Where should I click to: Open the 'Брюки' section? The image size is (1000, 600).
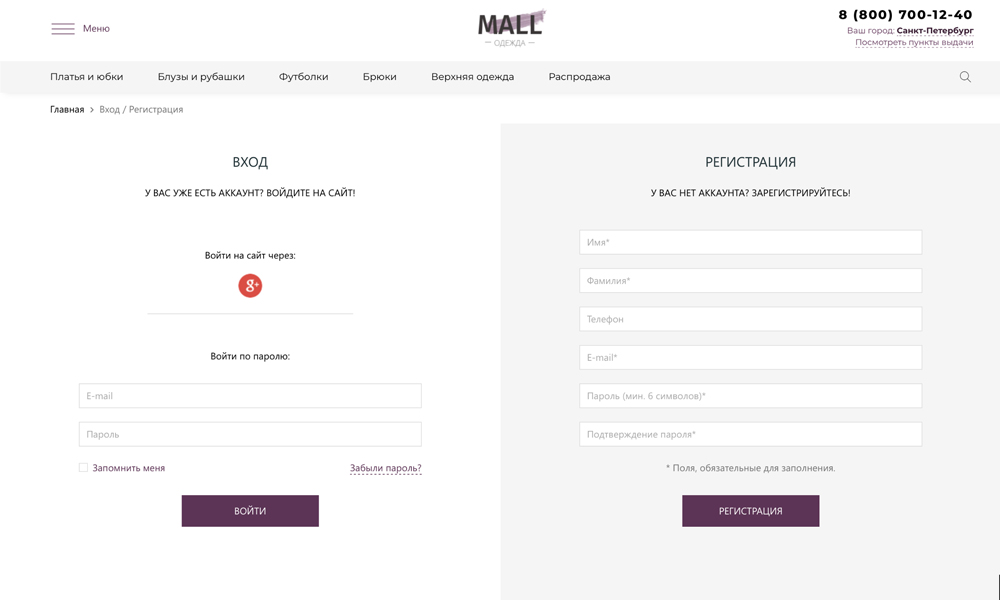pyautogui.click(x=380, y=76)
